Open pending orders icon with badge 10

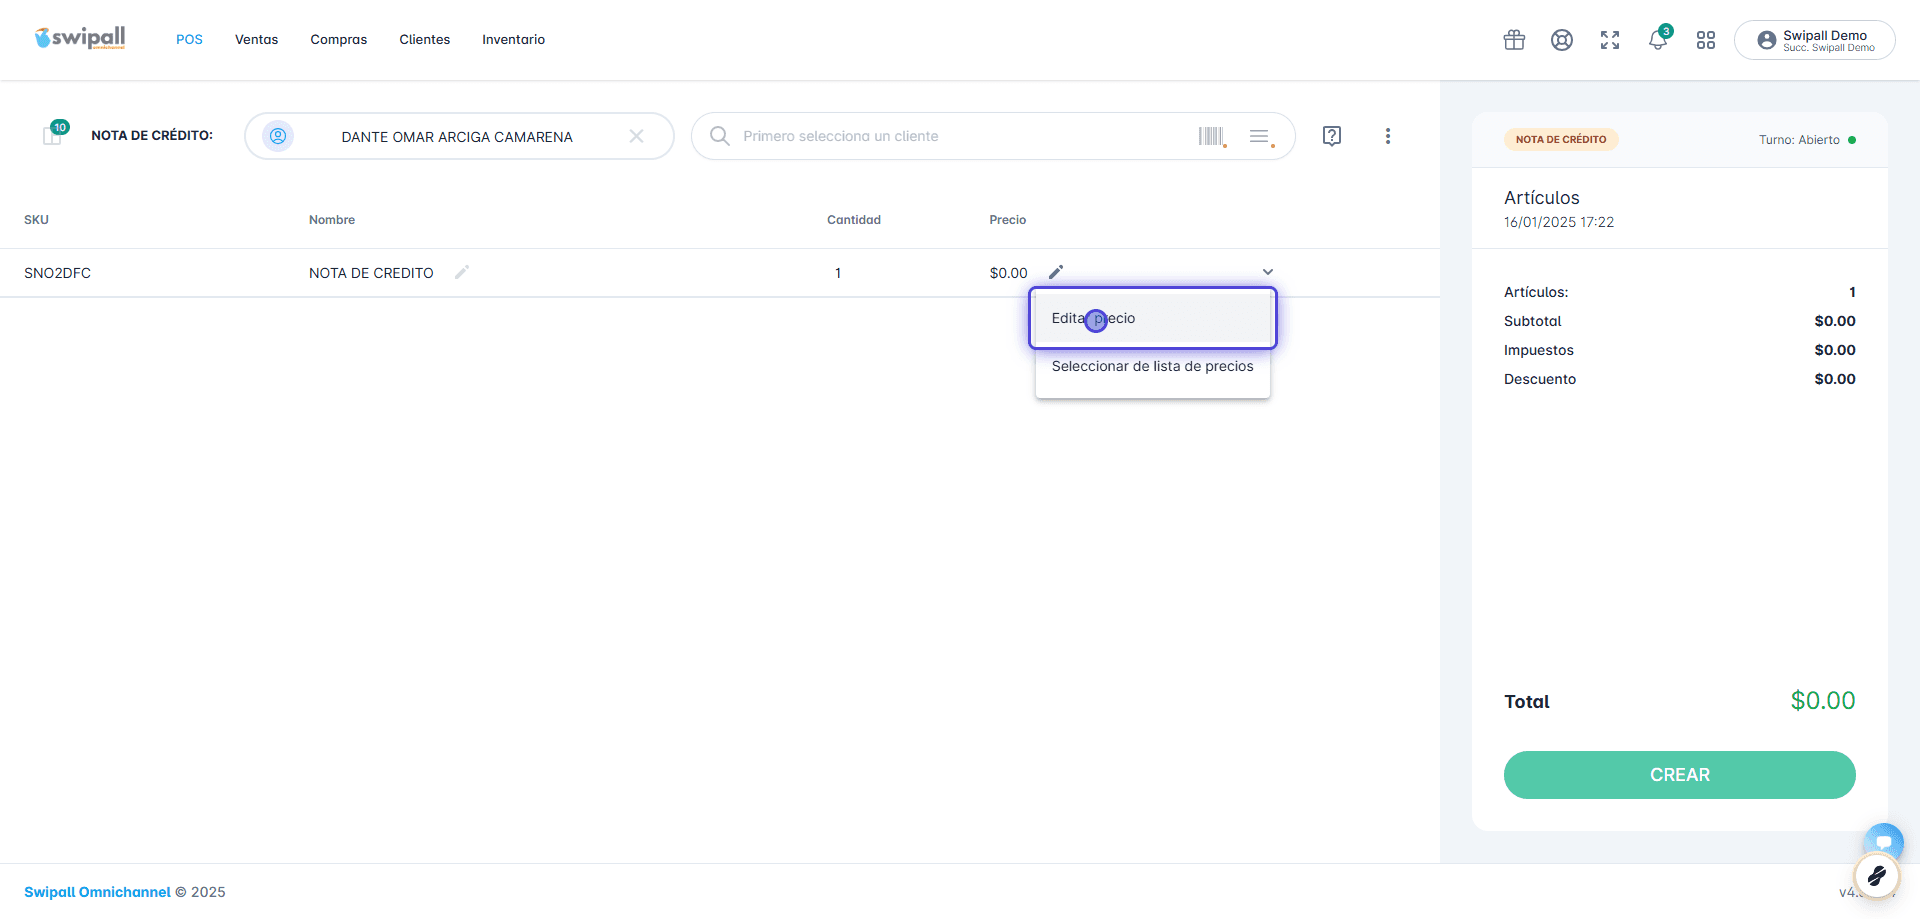point(54,134)
